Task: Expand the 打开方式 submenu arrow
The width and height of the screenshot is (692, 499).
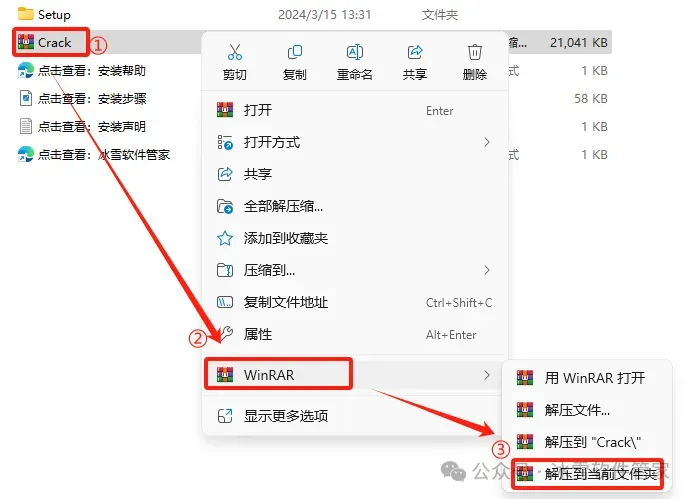Action: pyautogui.click(x=487, y=142)
